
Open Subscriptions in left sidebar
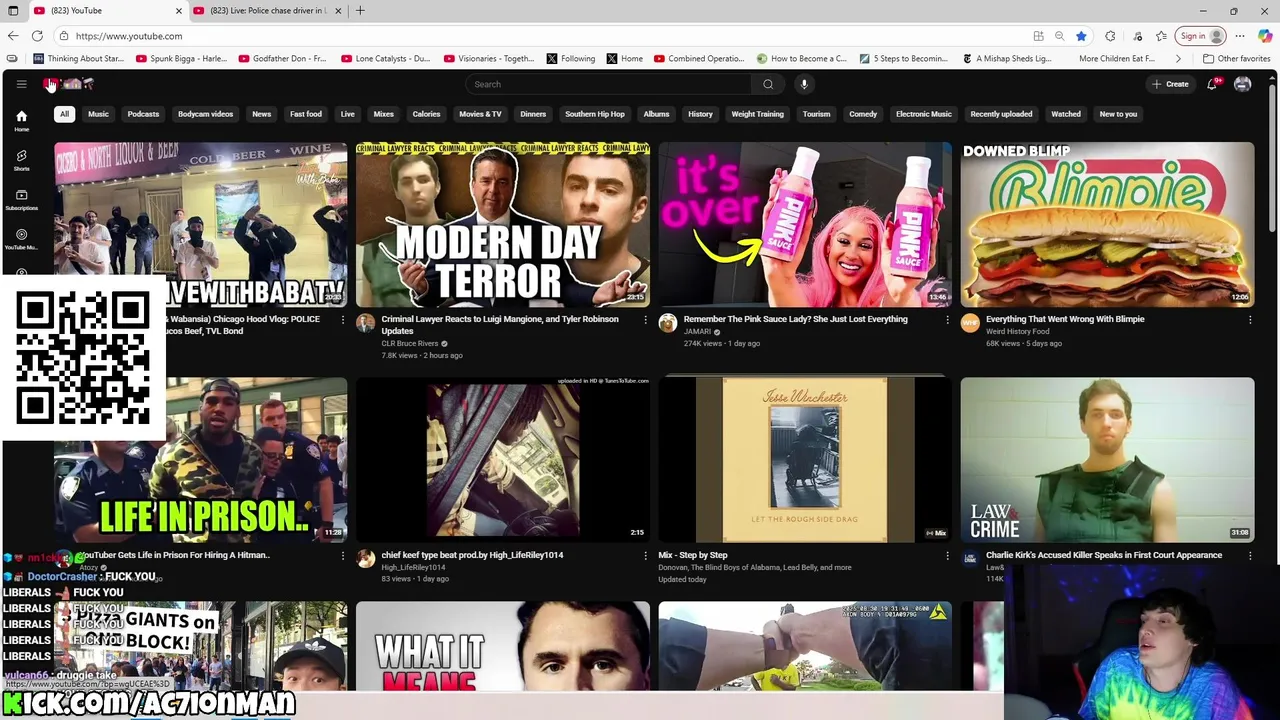[x=21, y=199]
